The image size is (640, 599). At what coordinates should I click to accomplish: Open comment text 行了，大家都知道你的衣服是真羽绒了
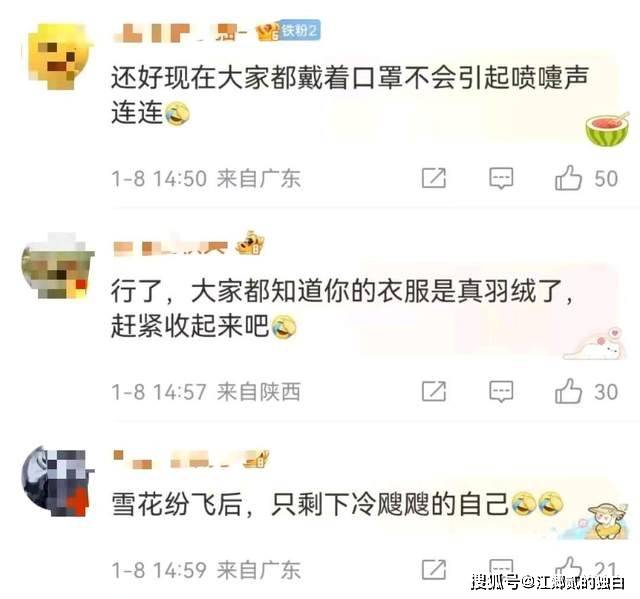(341, 291)
